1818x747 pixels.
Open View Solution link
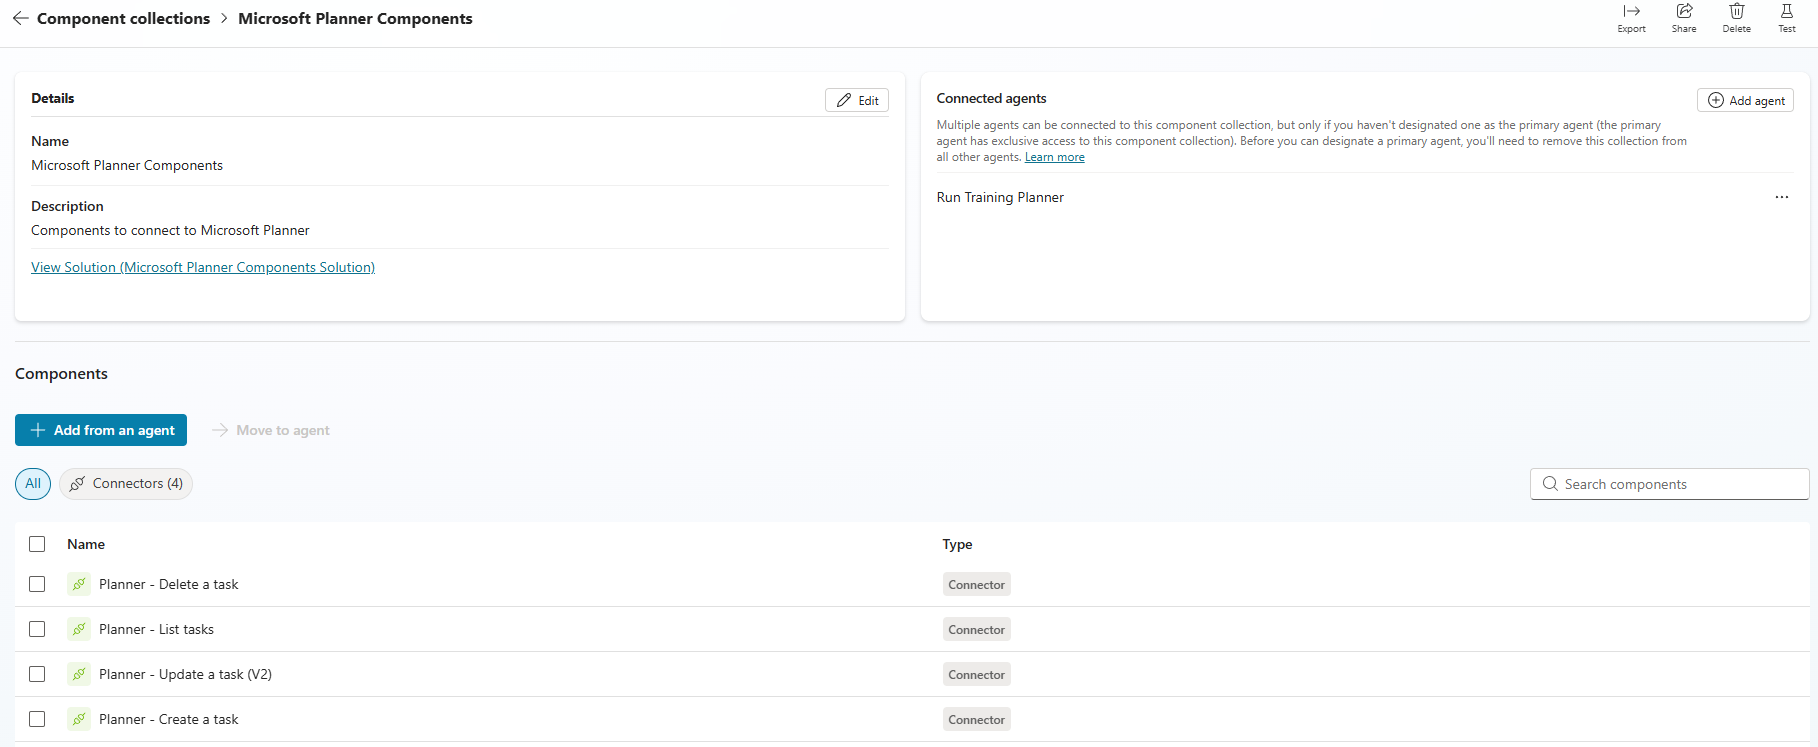coord(203,267)
